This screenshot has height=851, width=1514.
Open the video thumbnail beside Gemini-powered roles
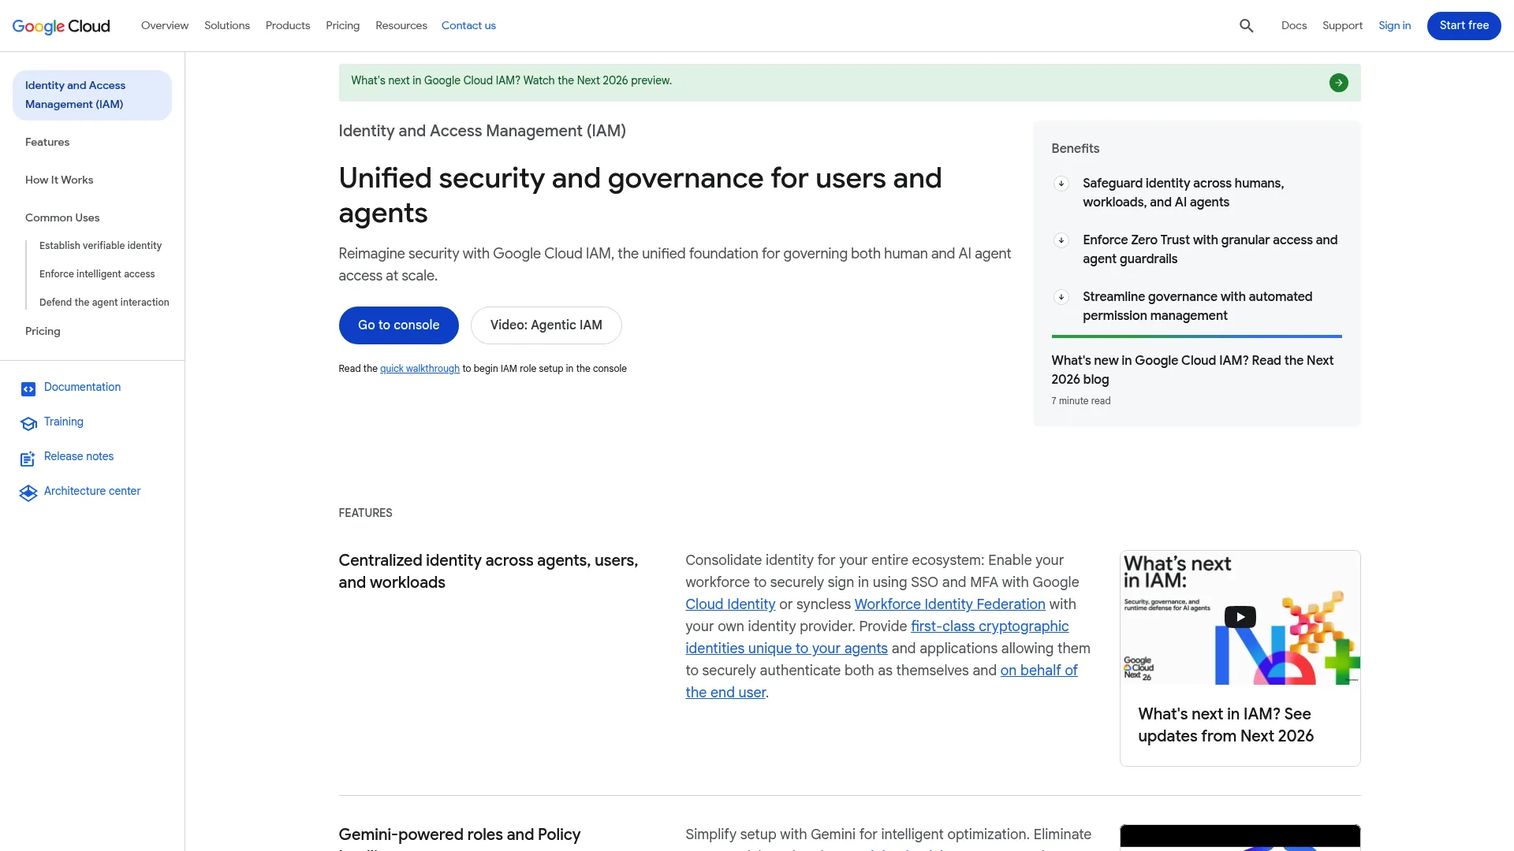click(x=1240, y=838)
